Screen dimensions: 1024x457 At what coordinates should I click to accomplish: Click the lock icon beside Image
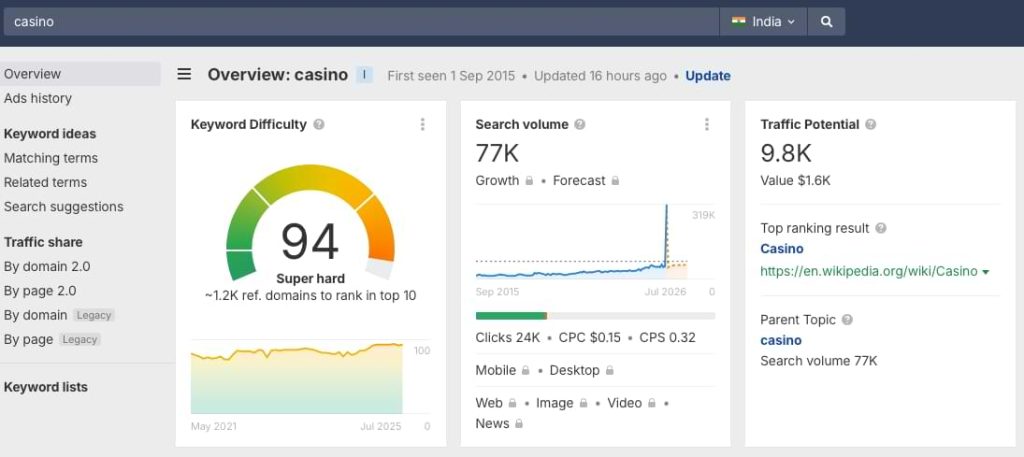point(583,403)
